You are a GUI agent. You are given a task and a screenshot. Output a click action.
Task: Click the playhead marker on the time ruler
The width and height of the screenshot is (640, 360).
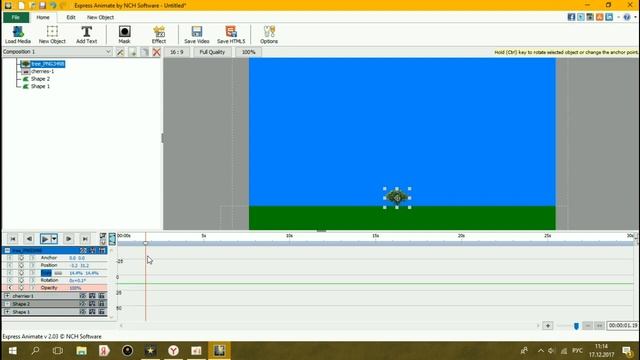(145, 243)
